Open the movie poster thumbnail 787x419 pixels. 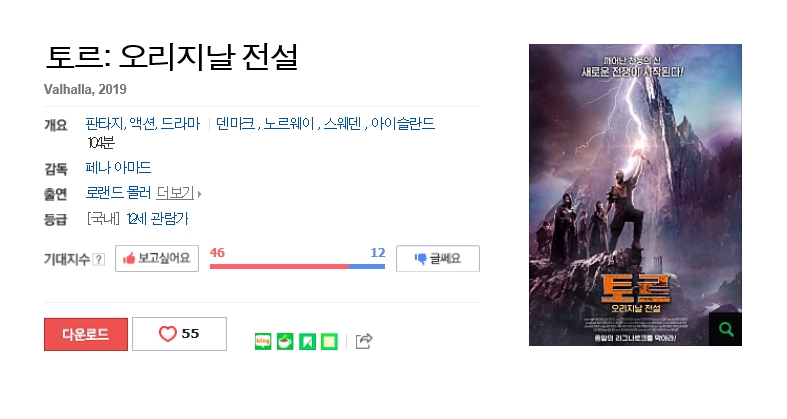point(635,195)
